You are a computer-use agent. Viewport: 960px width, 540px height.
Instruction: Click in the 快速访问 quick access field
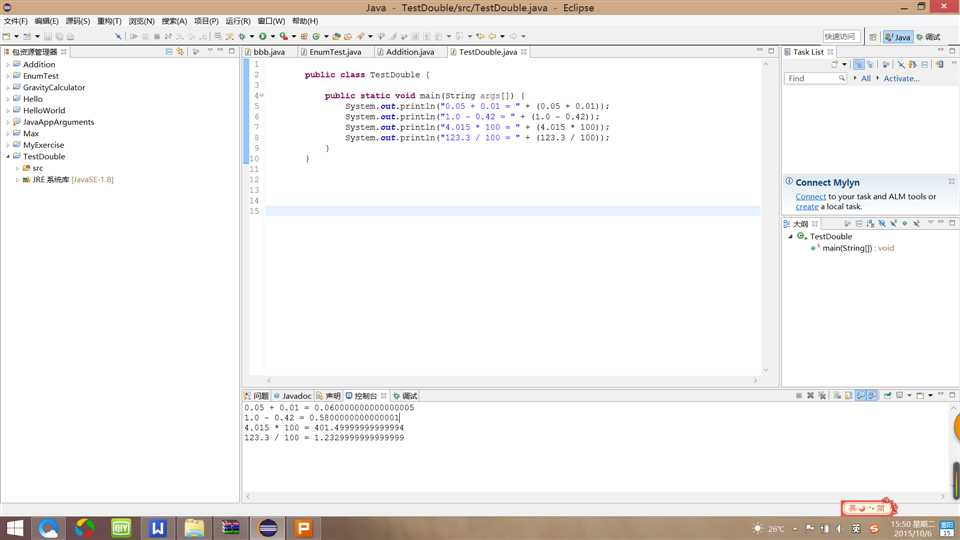pyautogui.click(x=841, y=36)
